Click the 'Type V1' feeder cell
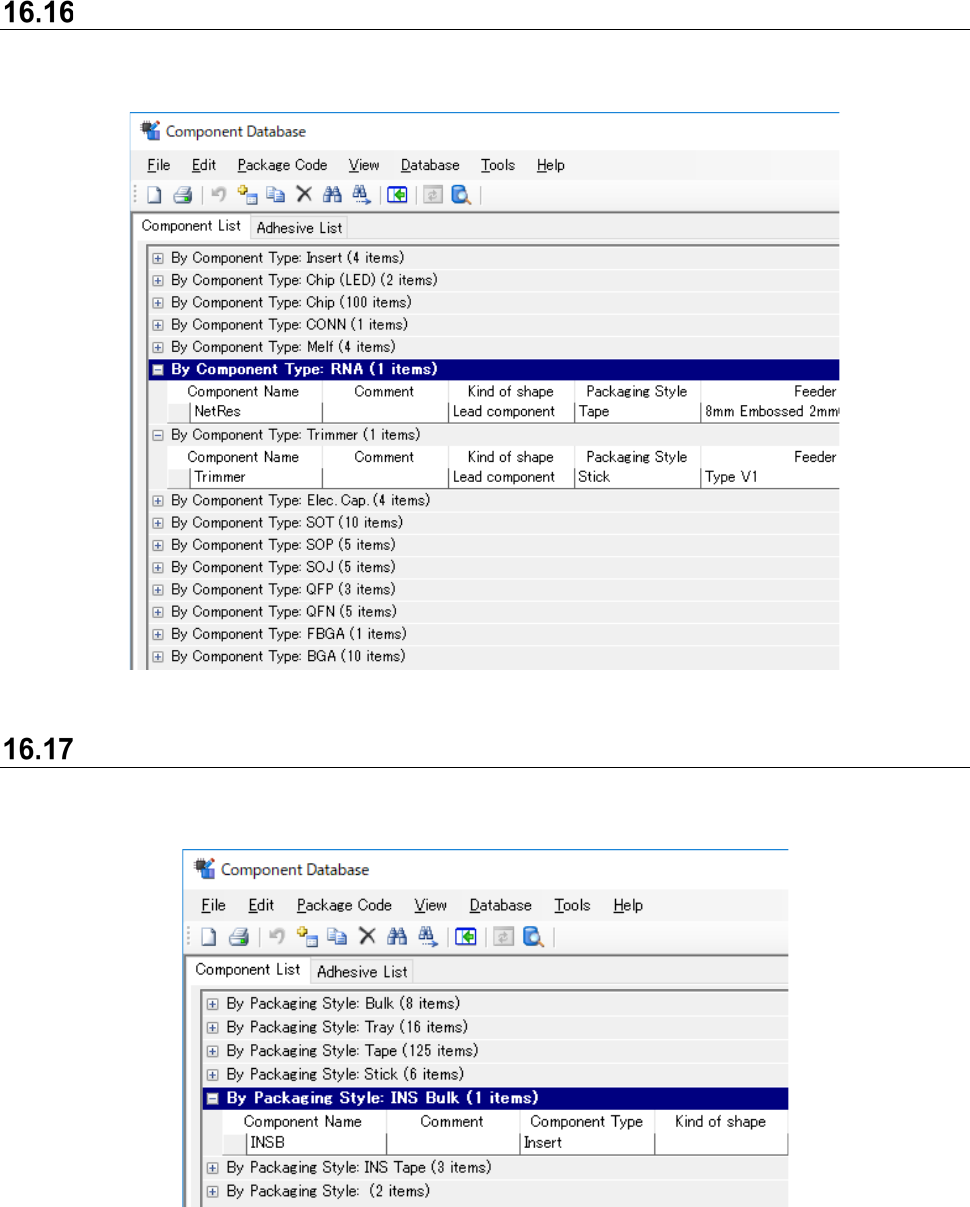The height and width of the screenshot is (1207, 970). (770, 477)
